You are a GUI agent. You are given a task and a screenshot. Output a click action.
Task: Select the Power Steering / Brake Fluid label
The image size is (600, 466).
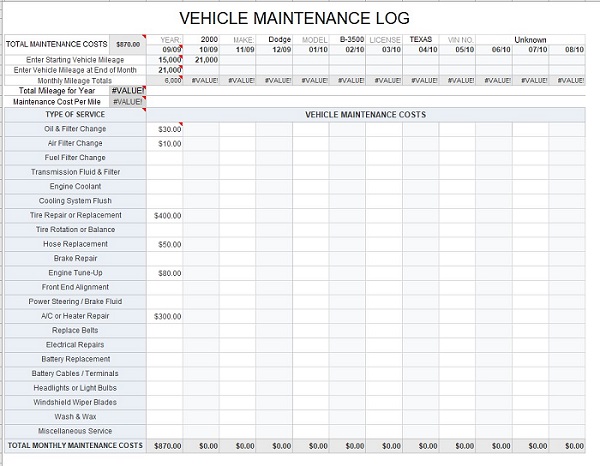pos(75,301)
